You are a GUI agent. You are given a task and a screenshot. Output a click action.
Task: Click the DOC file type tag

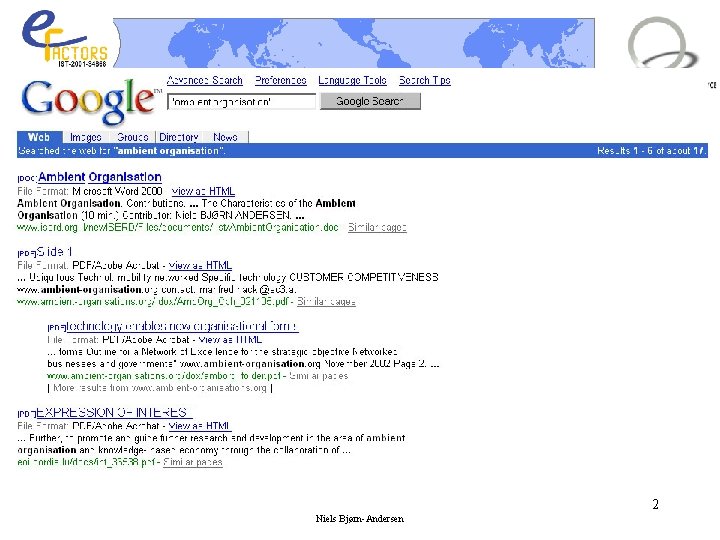point(27,178)
